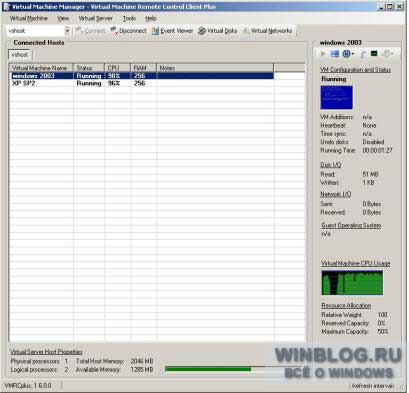Click the grayed last icon in VM toolbar
409x393 pixels.
pyautogui.click(x=387, y=53)
